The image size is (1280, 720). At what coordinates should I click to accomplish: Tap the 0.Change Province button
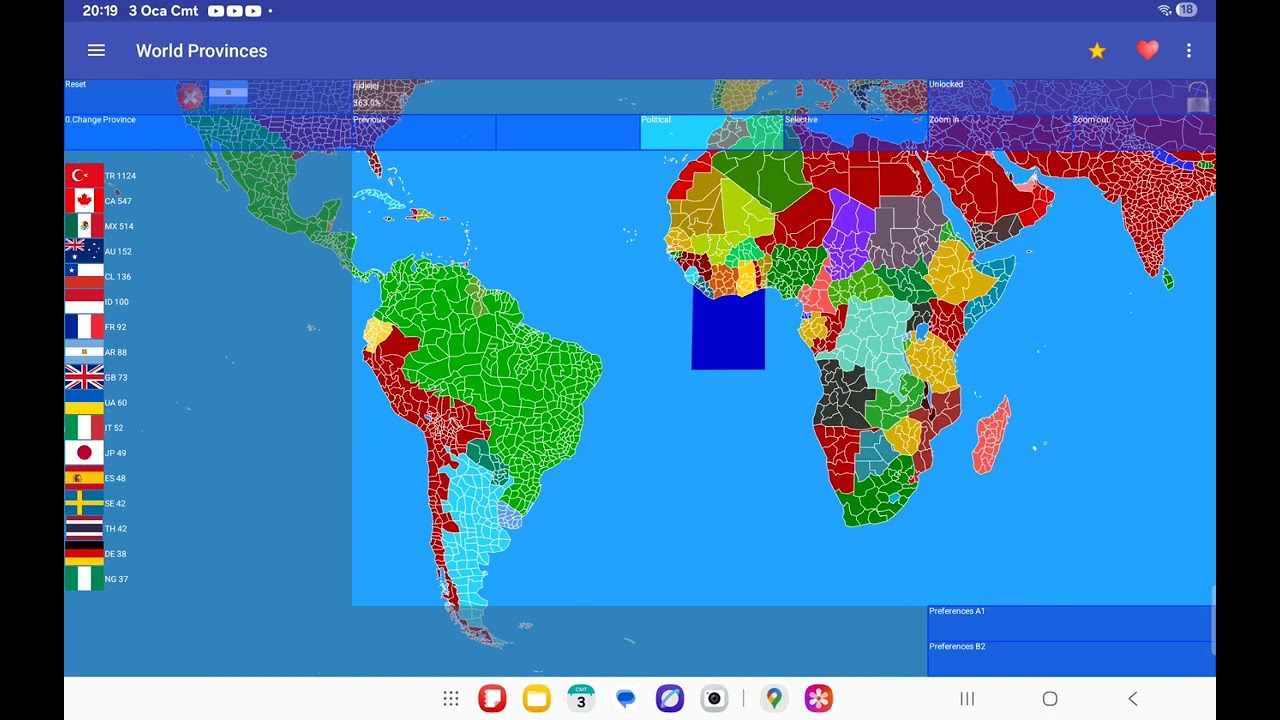(208, 132)
